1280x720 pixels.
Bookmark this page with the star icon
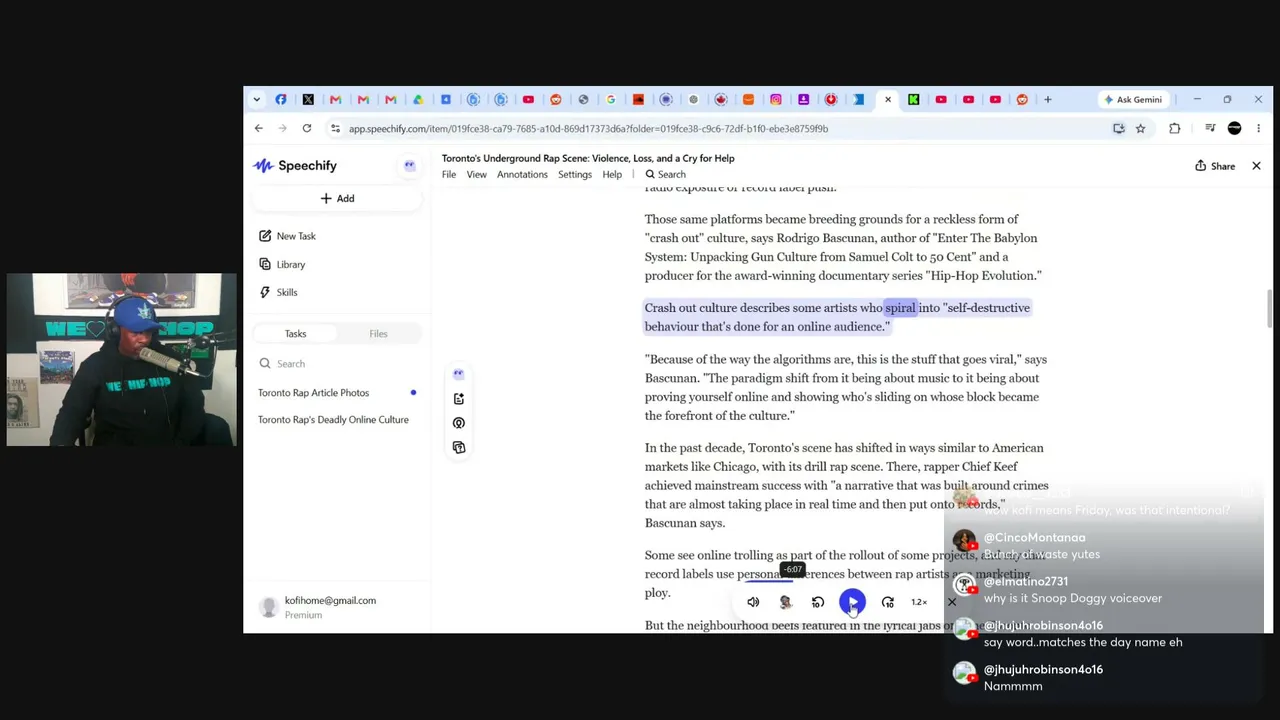pos(1140,128)
